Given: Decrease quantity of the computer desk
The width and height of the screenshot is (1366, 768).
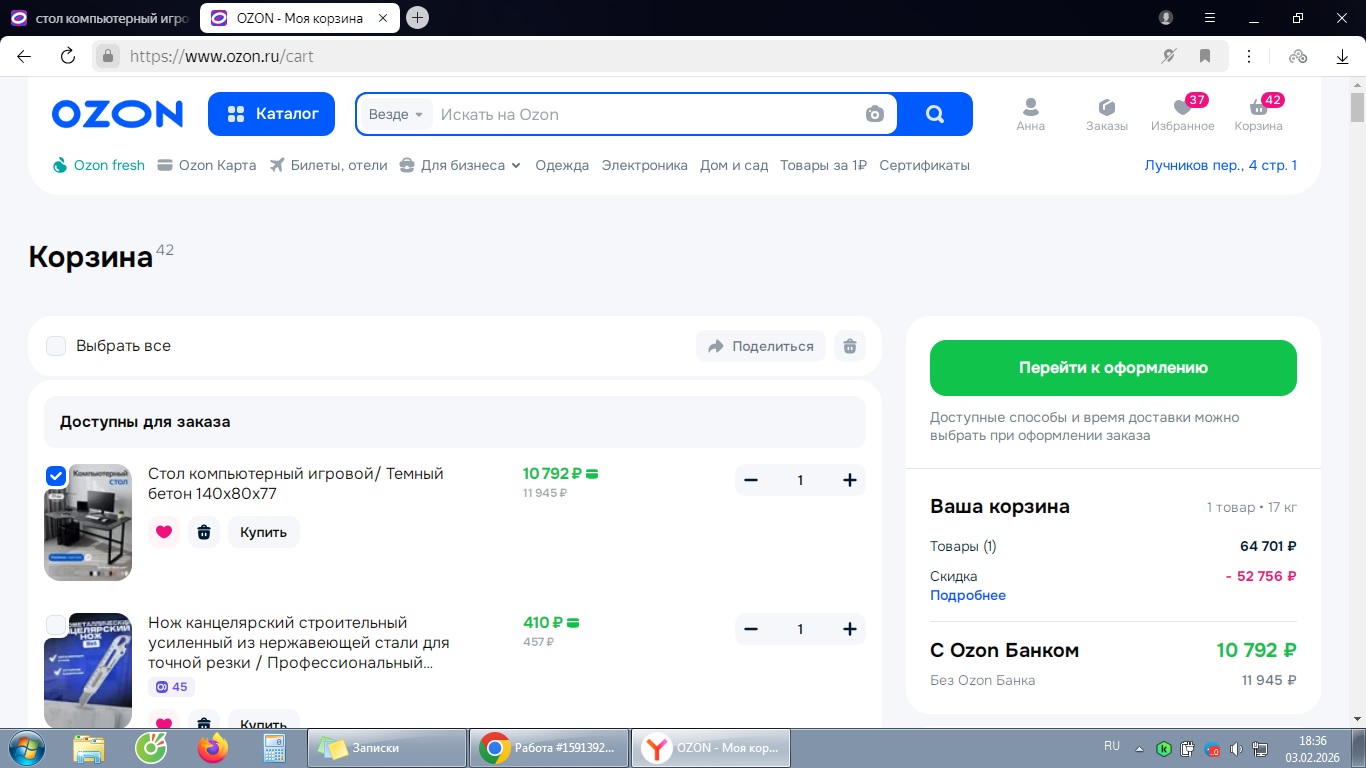Looking at the screenshot, I should (751, 480).
